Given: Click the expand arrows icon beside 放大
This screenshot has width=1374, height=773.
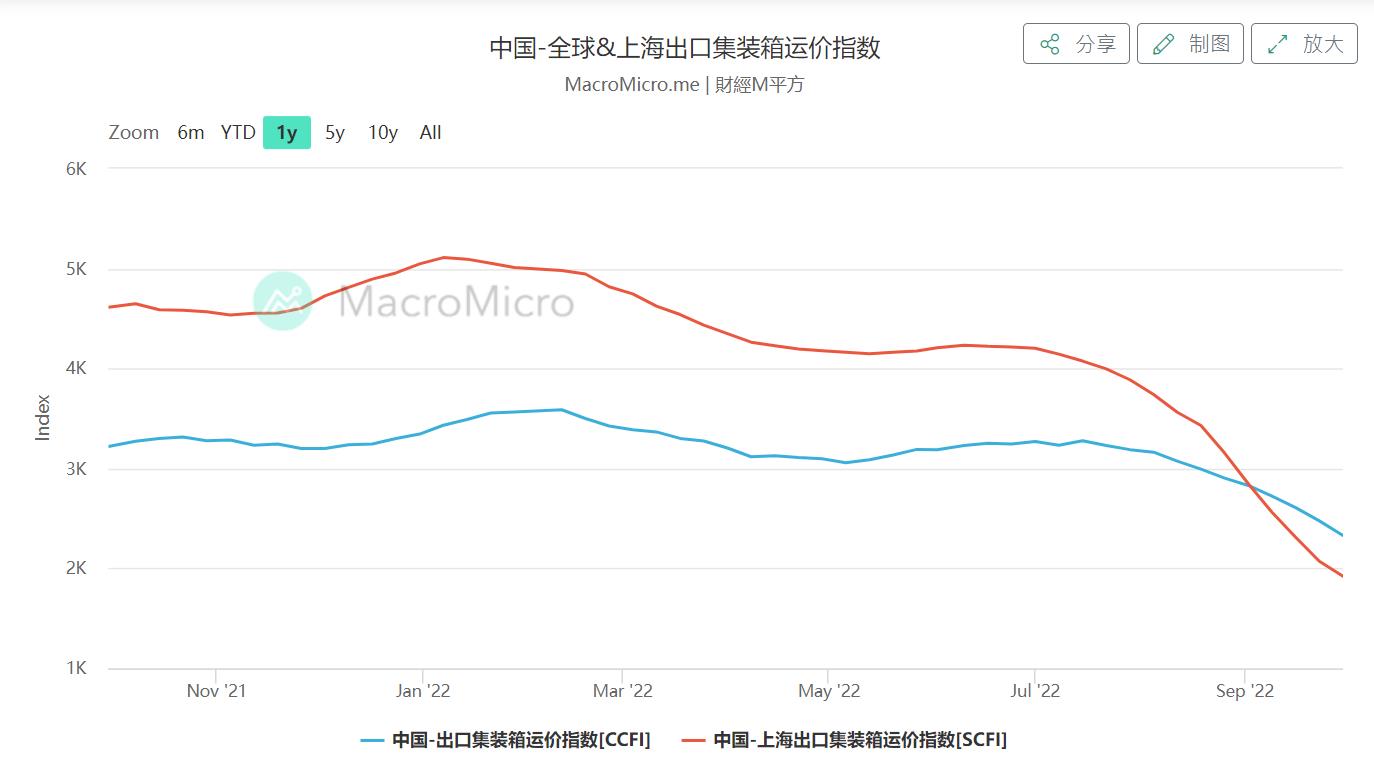Looking at the screenshot, I should [1276, 44].
